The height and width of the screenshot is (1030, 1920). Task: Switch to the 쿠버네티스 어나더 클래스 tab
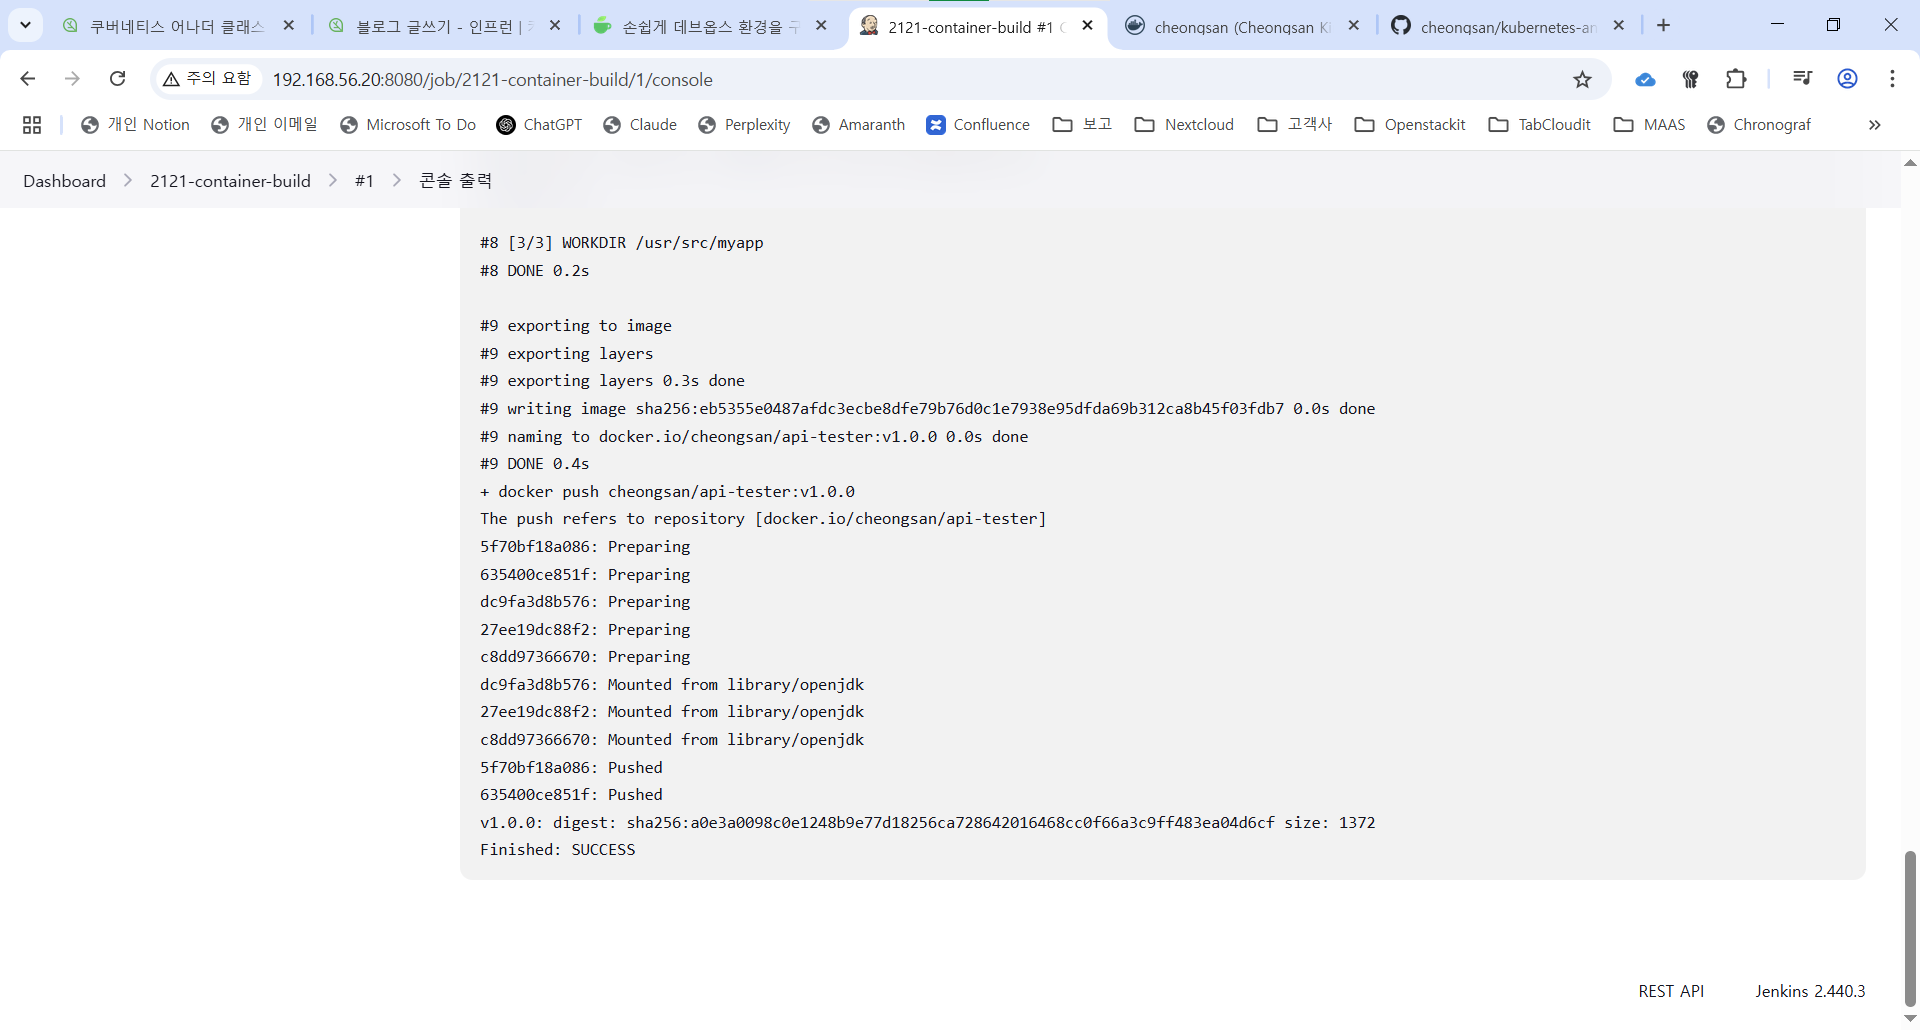coord(179,26)
